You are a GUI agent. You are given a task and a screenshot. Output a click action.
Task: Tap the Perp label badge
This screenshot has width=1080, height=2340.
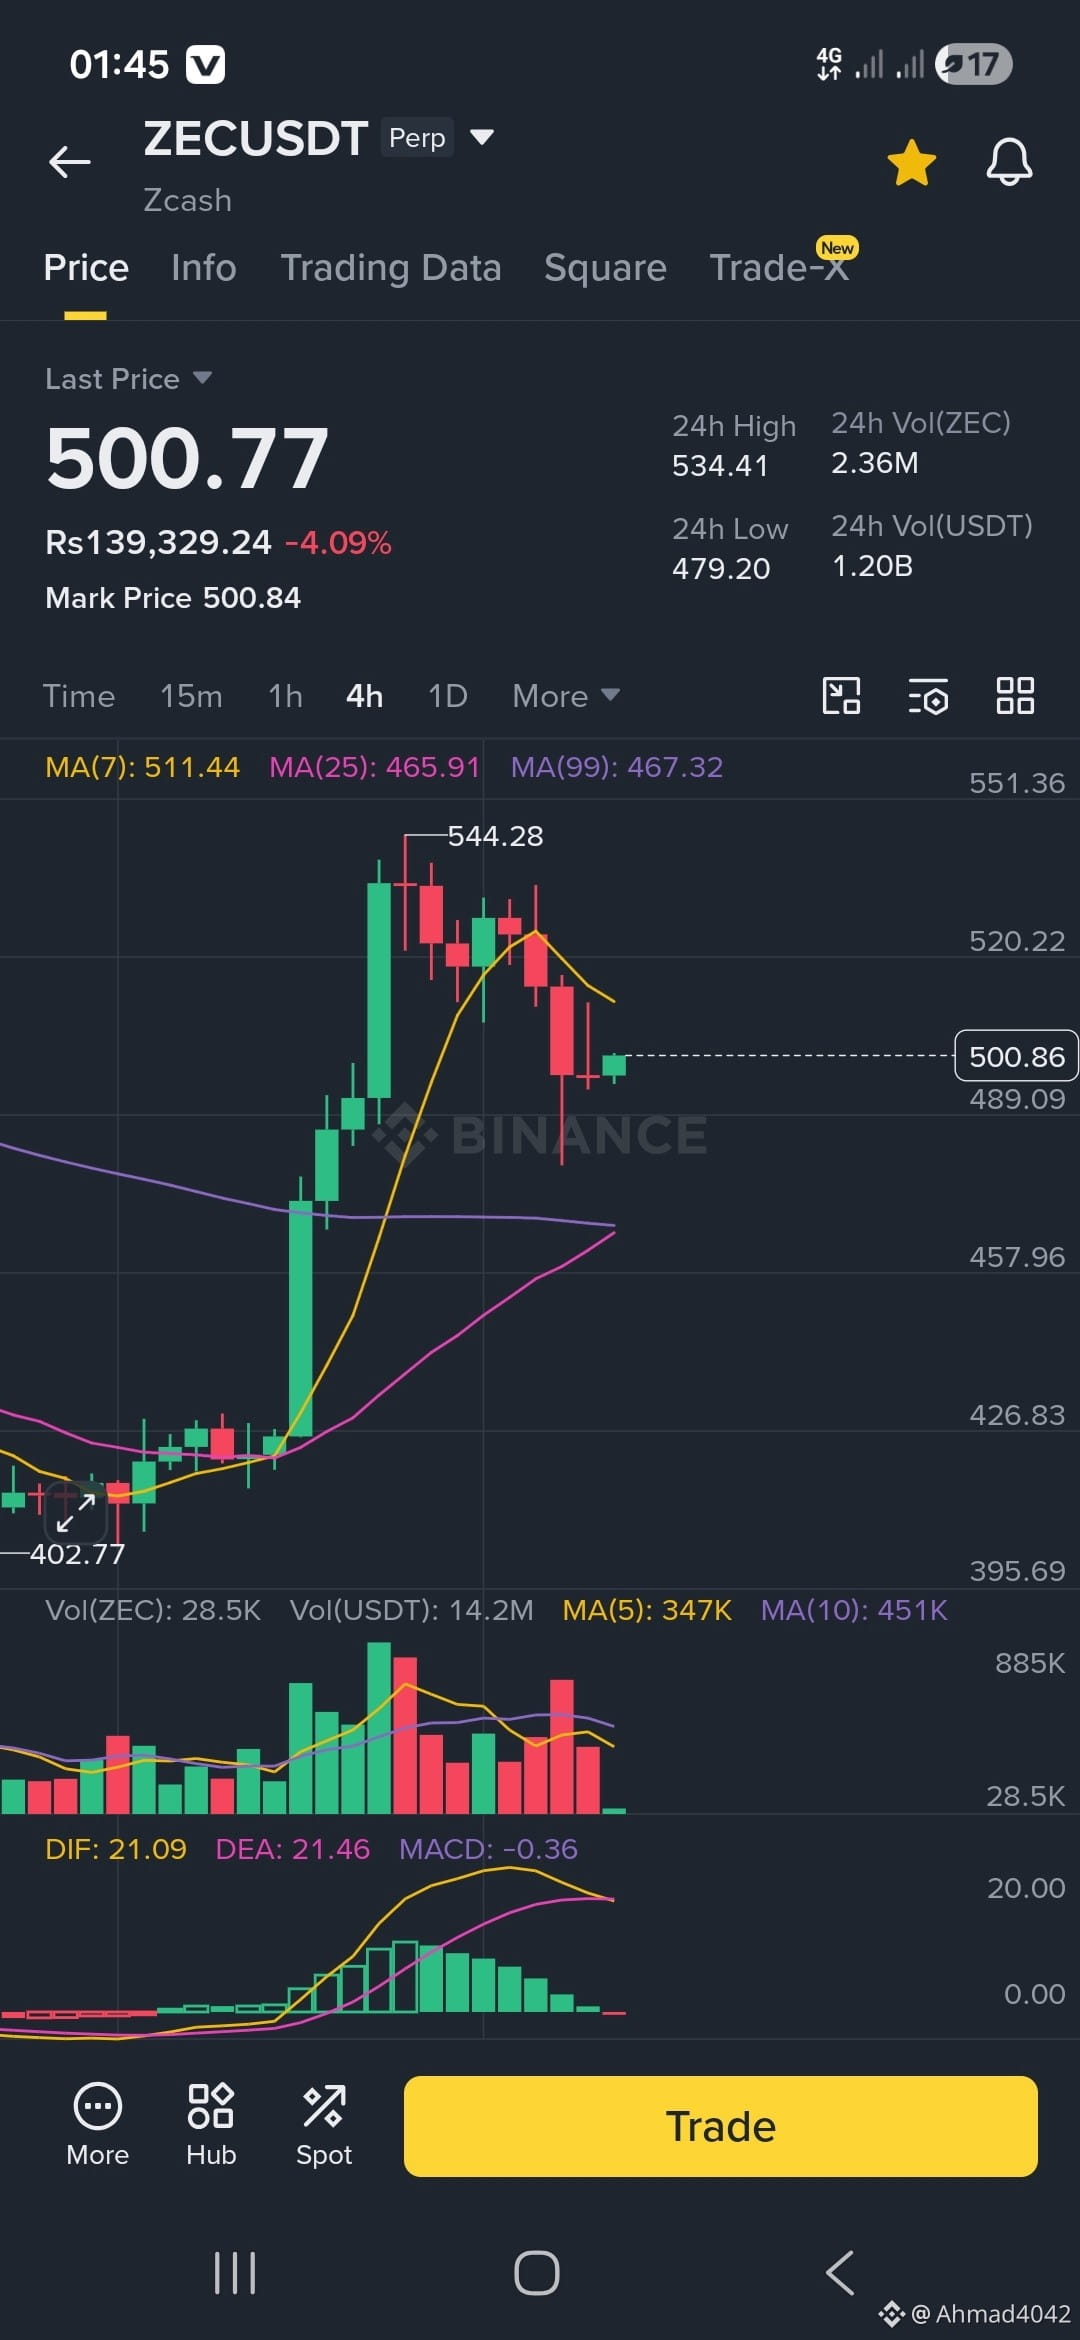point(417,137)
